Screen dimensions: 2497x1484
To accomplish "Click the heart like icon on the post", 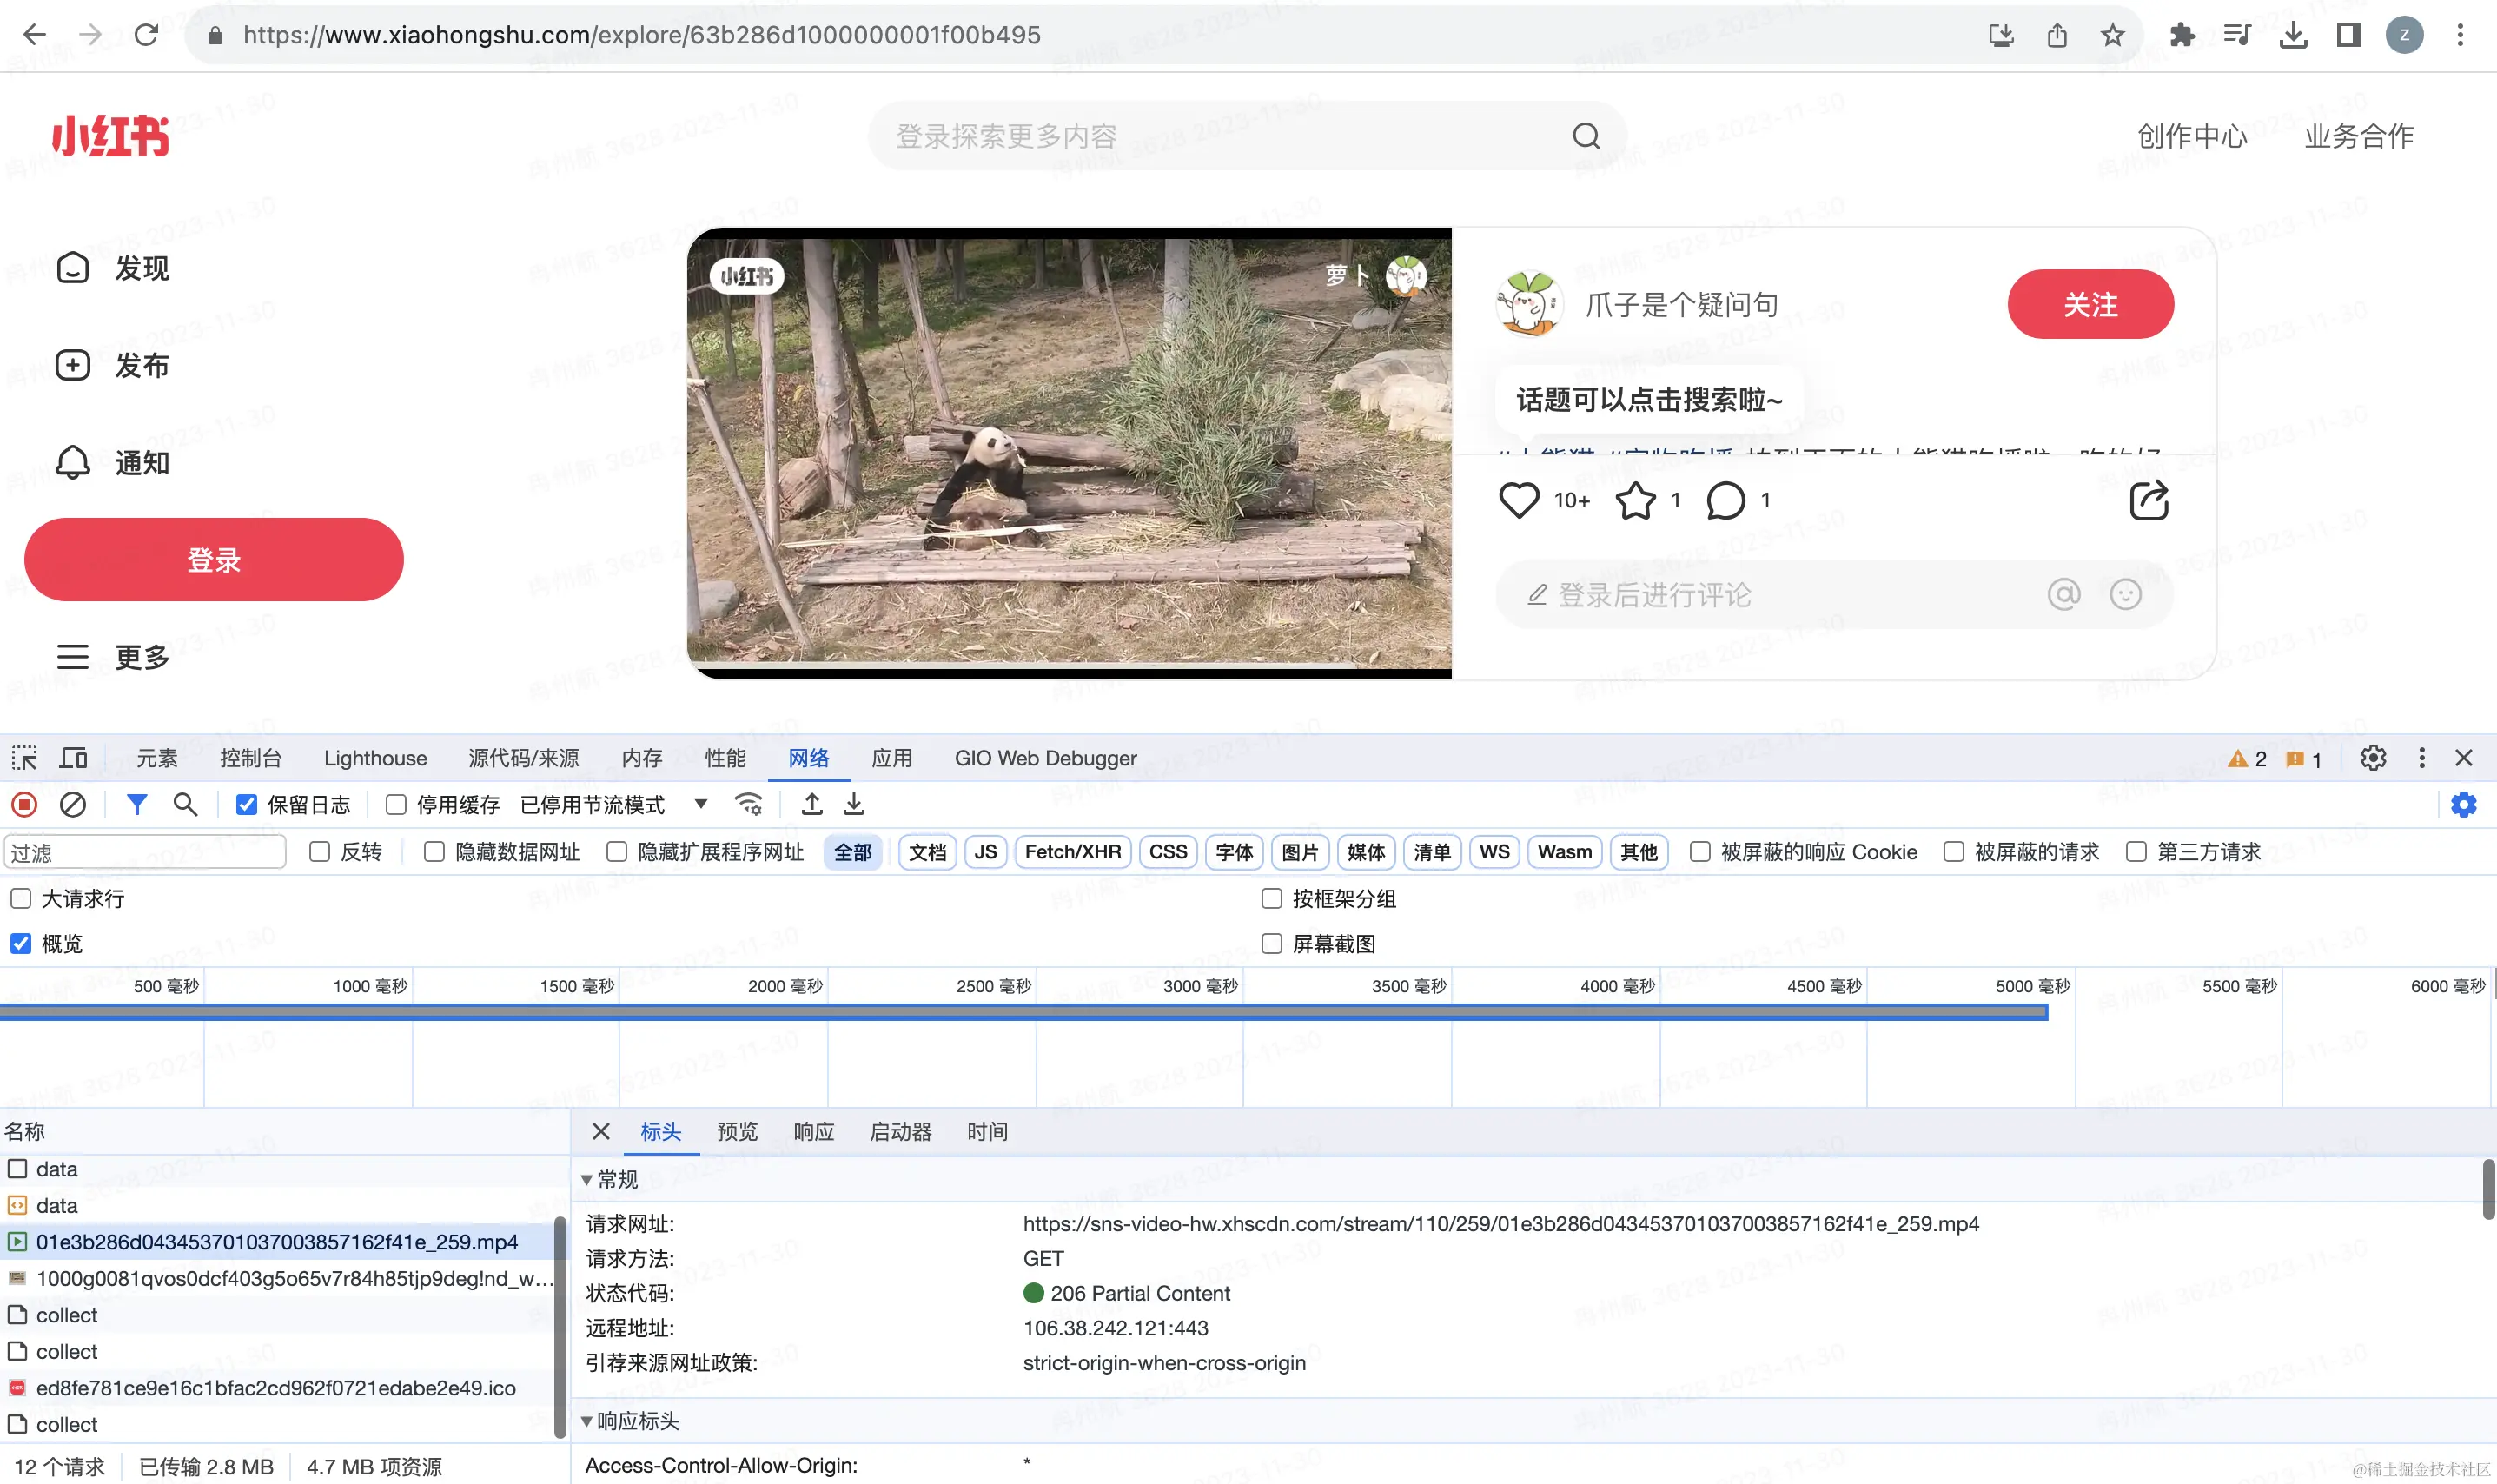I will click(x=1518, y=500).
